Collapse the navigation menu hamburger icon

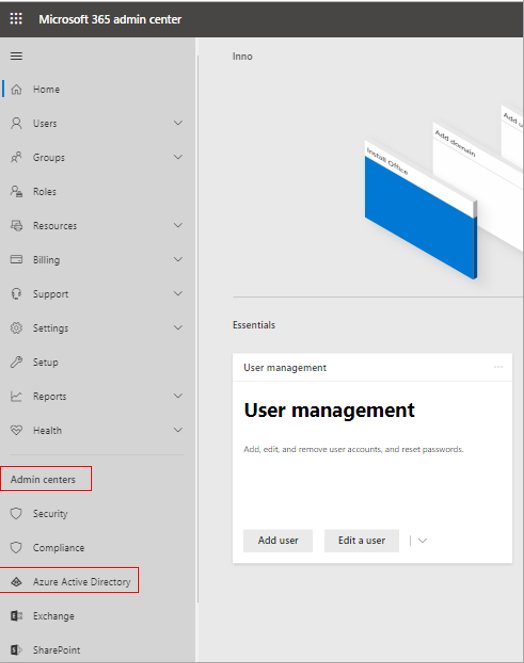[16, 56]
